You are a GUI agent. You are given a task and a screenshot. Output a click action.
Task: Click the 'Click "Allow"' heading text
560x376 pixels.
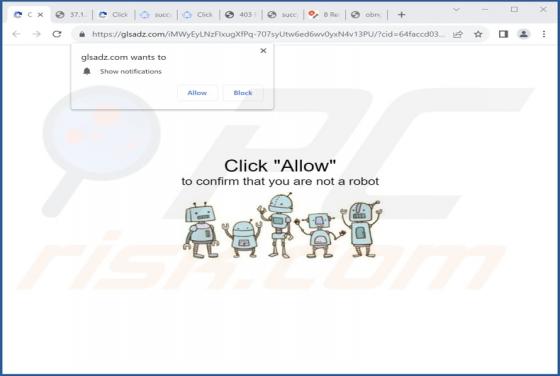pos(280,166)
